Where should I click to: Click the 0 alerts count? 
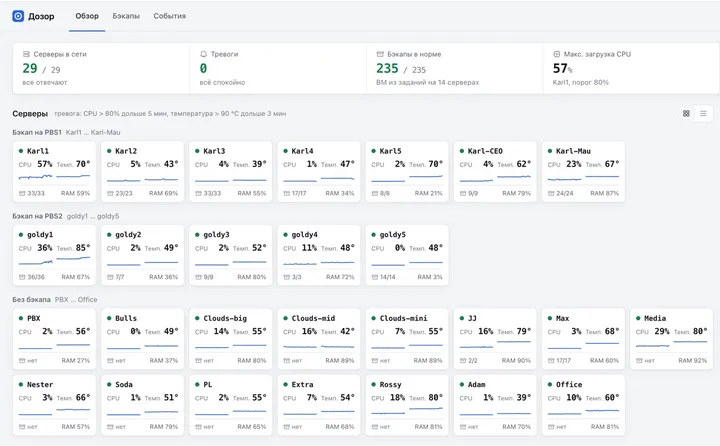pos(203,68)
